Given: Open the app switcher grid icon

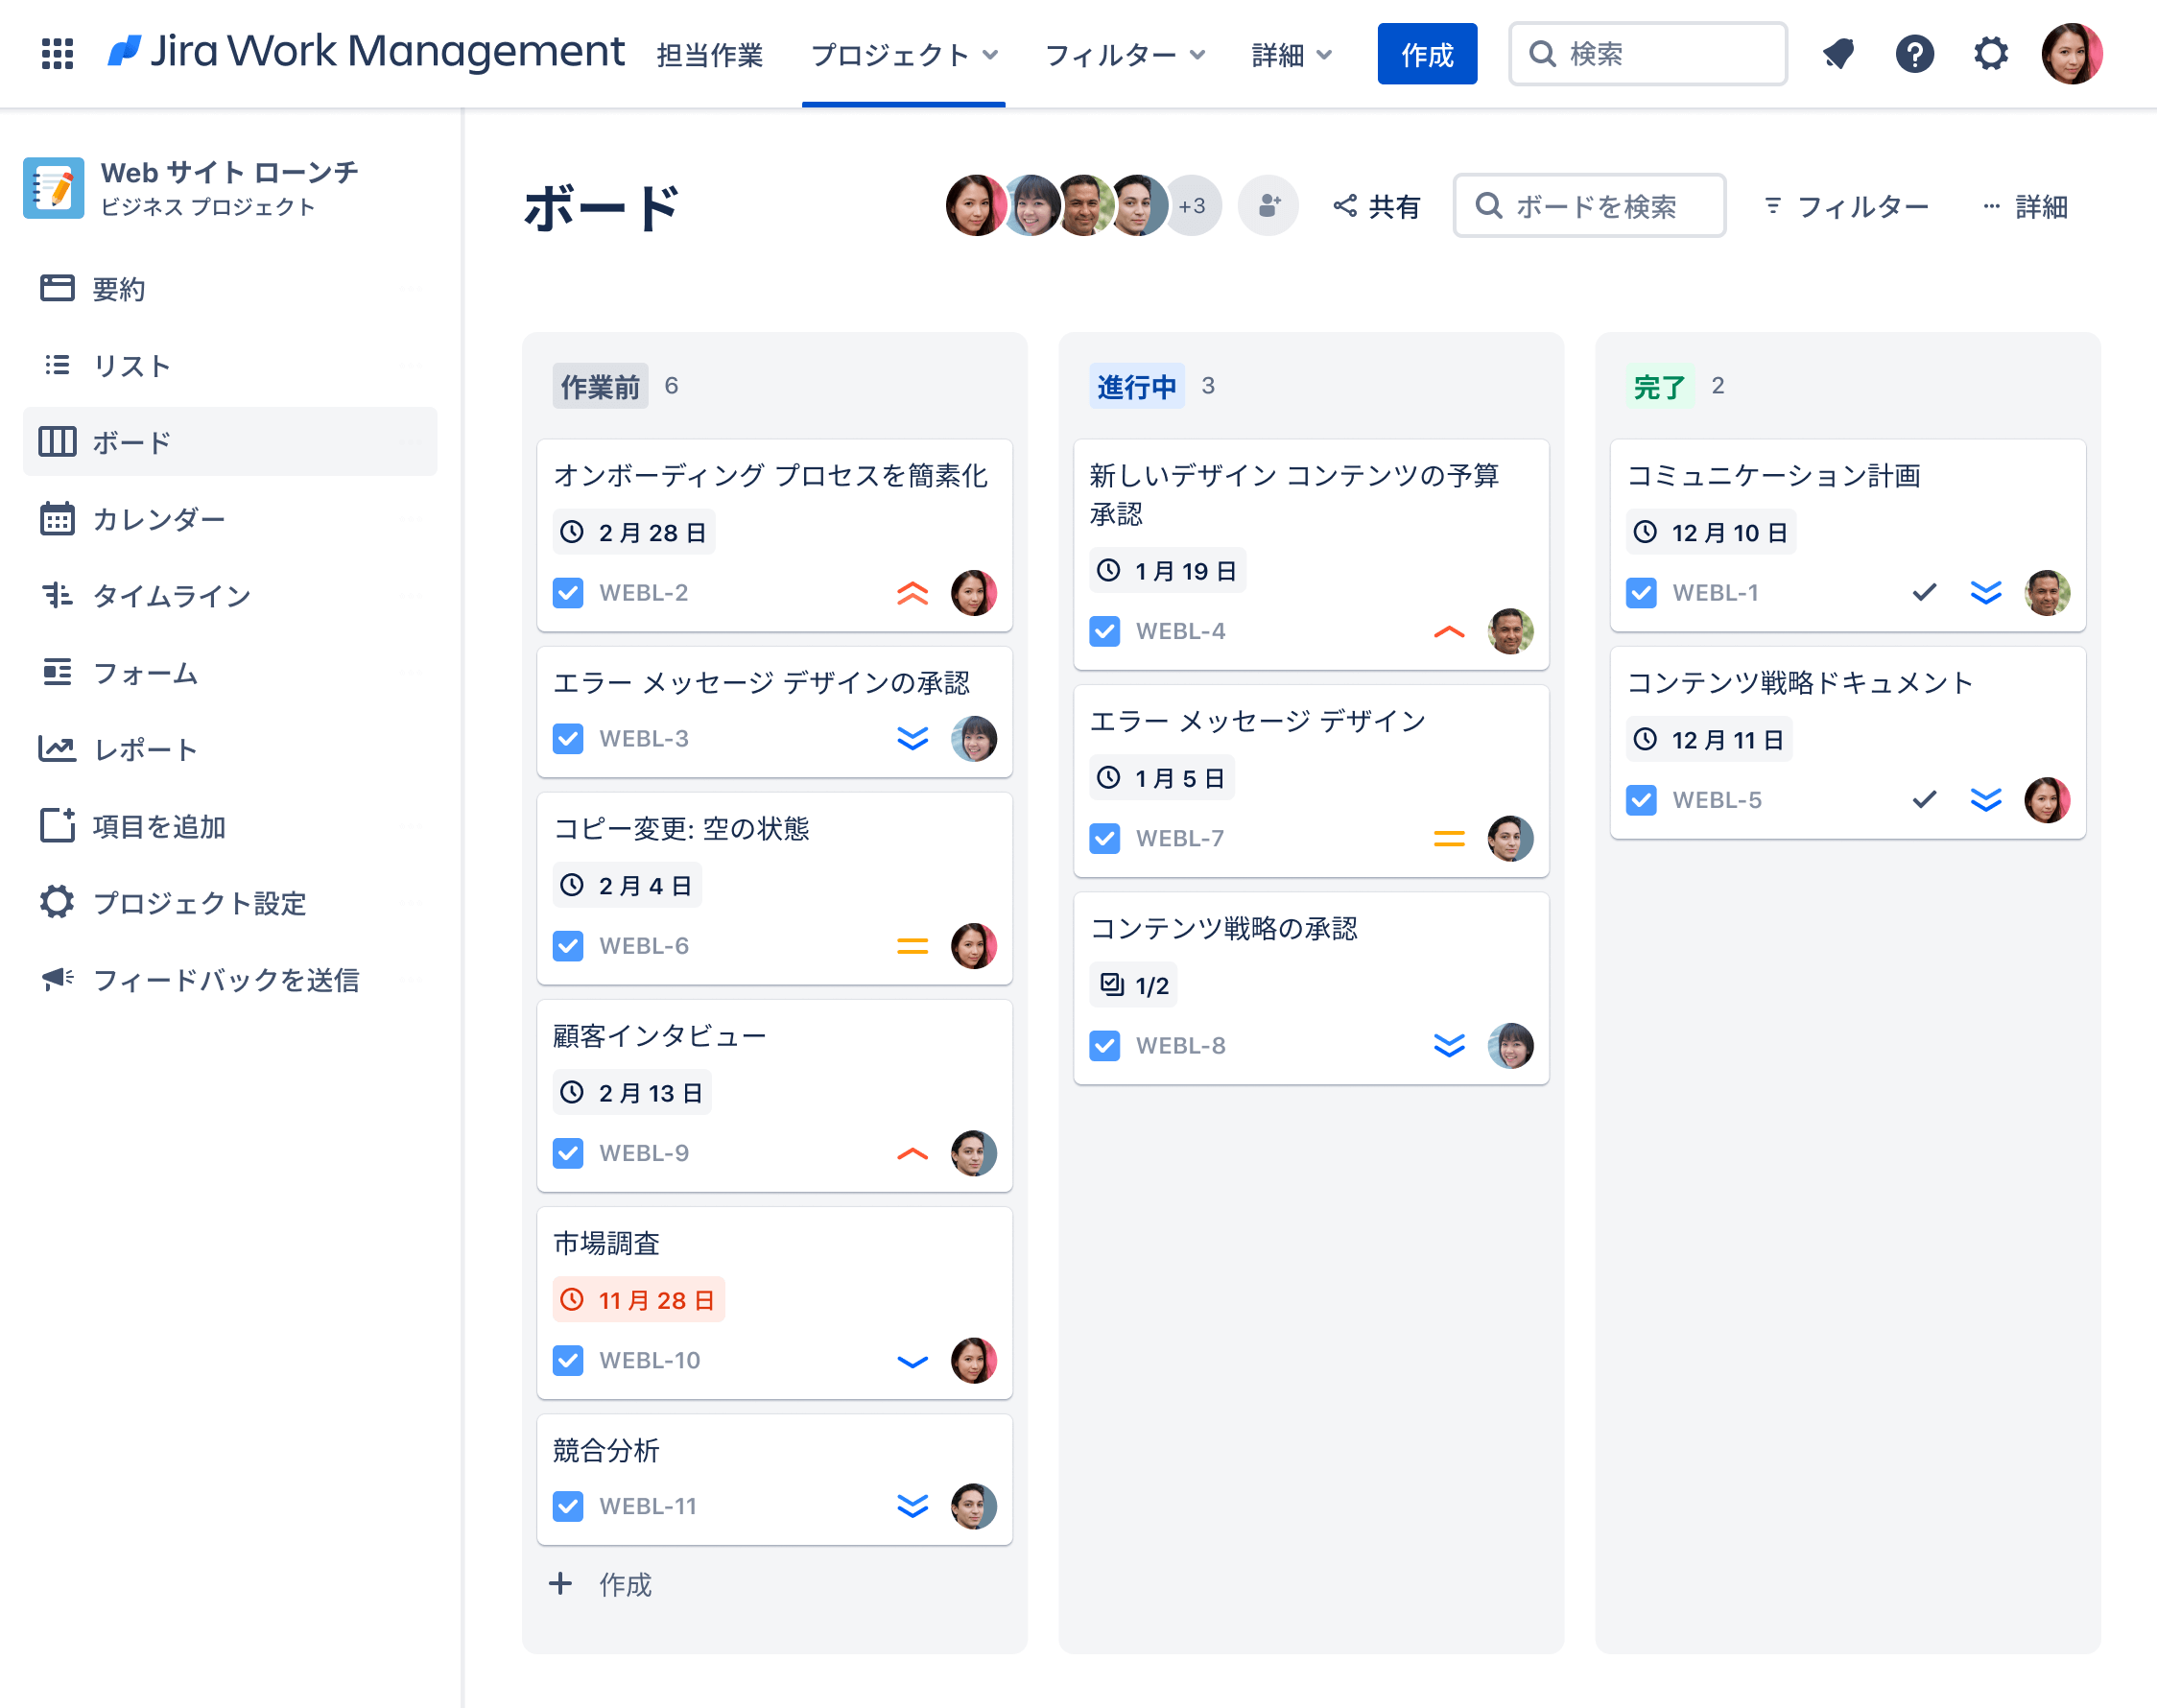Looking at the screenshot, I should pyautogui.click(x=57, y=54).
